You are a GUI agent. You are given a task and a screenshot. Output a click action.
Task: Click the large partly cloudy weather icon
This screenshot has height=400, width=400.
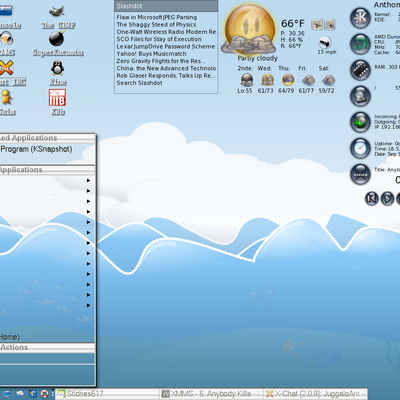249,30
